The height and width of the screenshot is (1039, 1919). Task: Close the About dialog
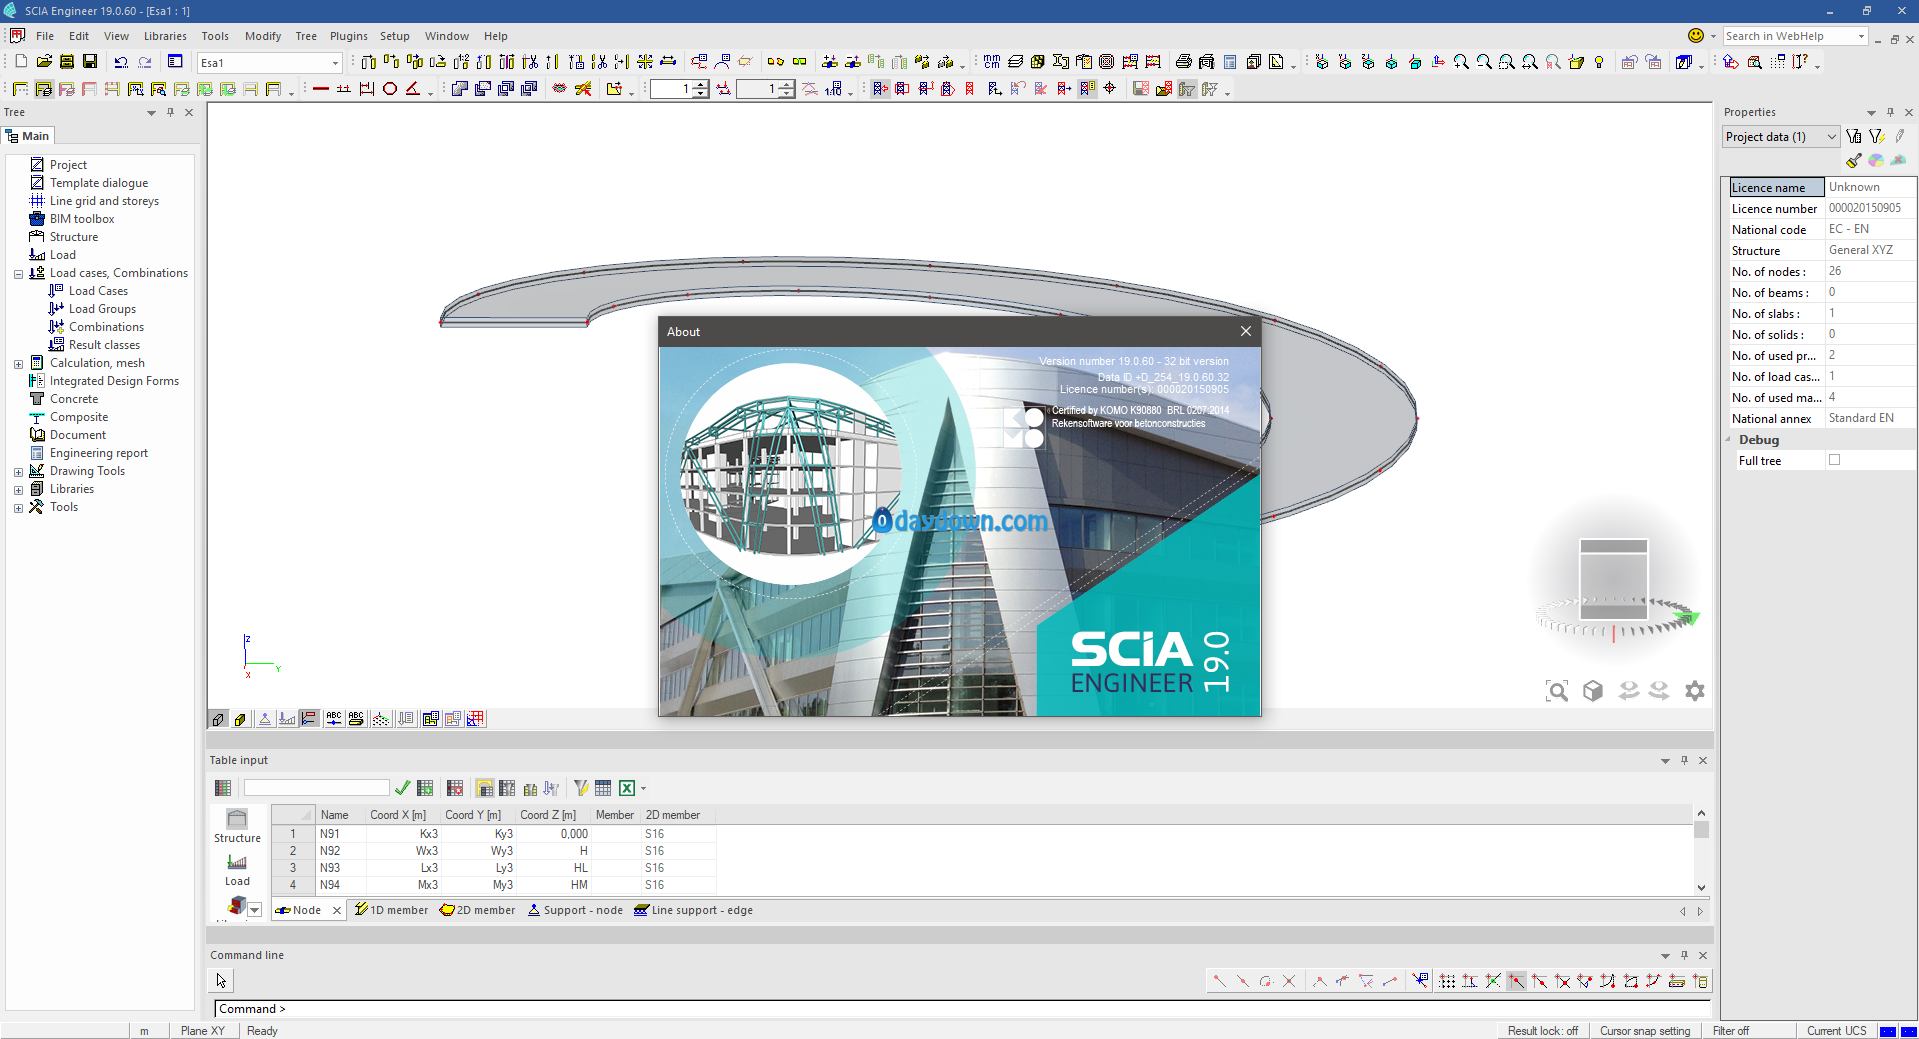(x=1245, y=331)
